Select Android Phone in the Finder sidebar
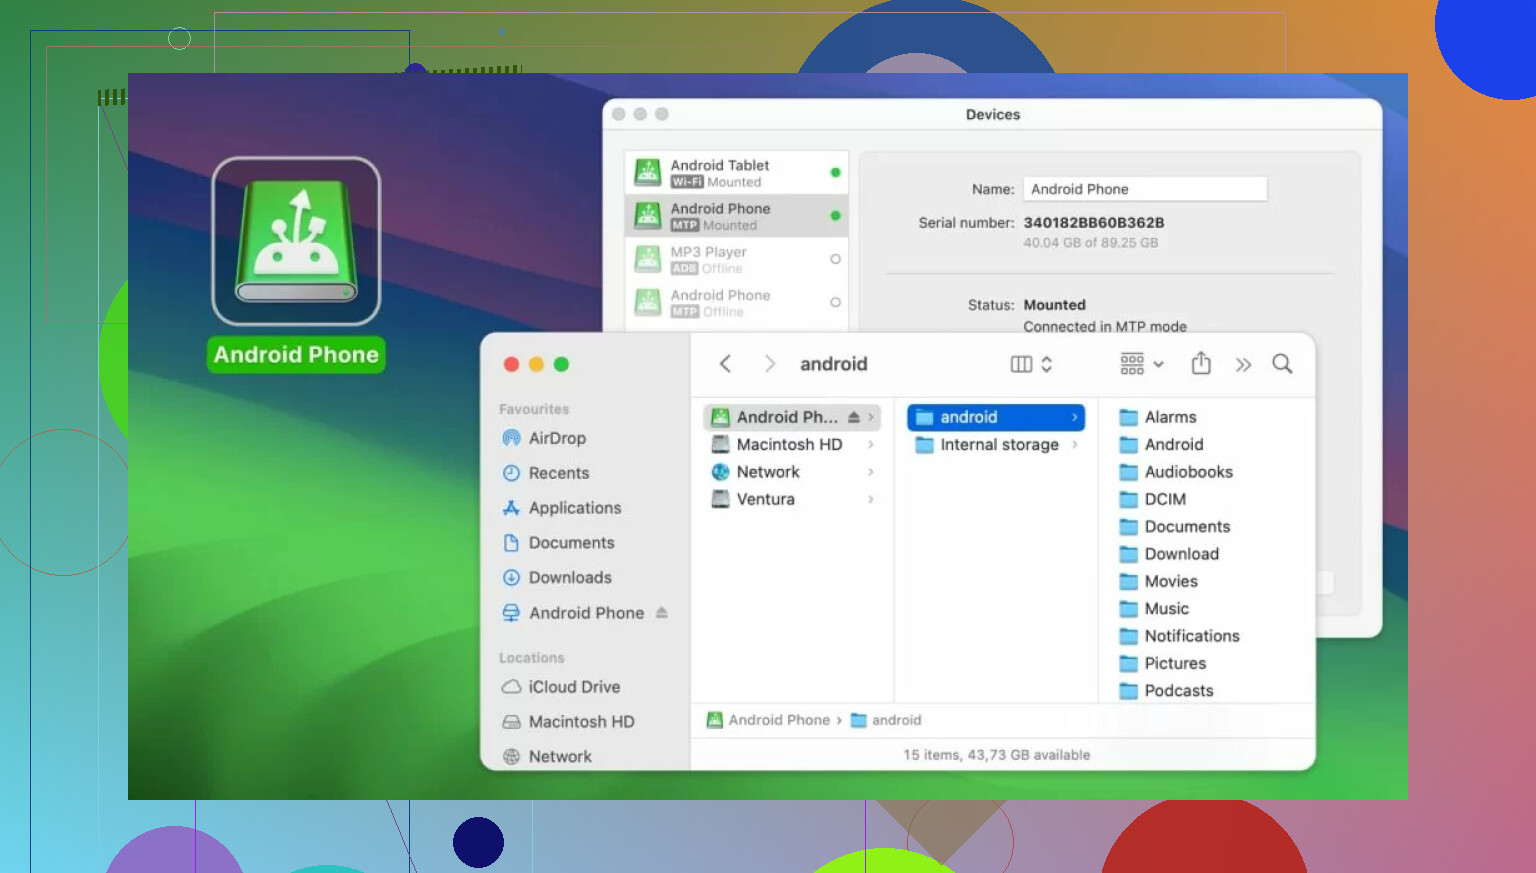Viewport: 1536px width, 873px height. point(573,613)
